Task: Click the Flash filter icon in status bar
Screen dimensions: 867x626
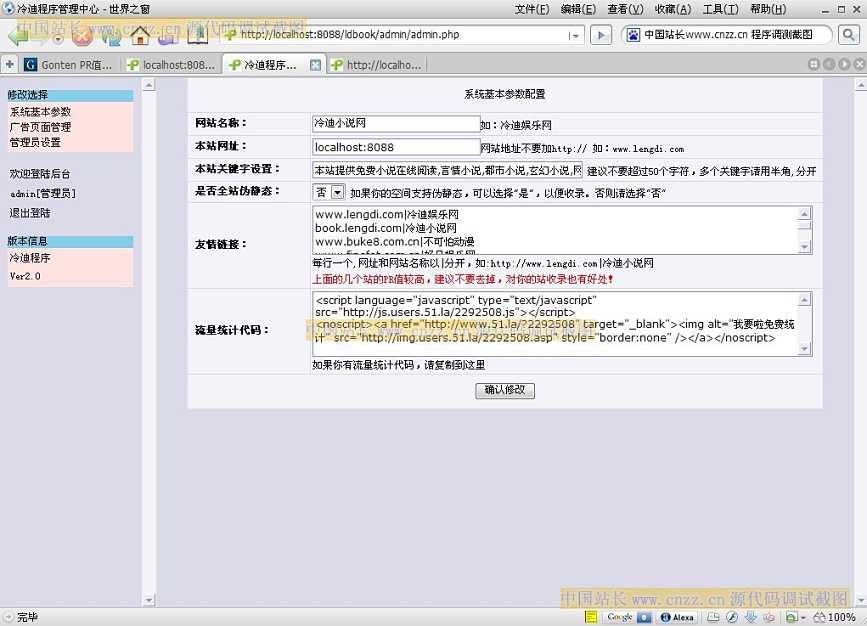Action: tap(732, 617)
